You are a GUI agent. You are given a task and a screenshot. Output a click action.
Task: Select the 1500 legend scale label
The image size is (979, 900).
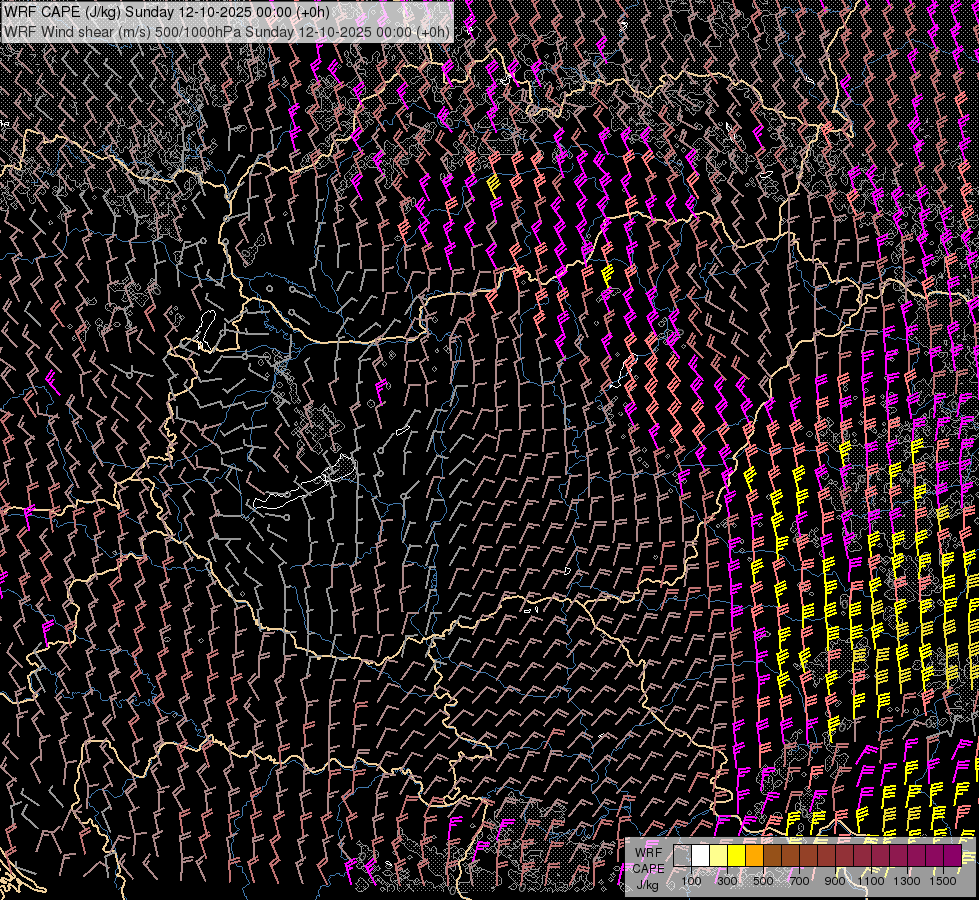coord(943,881)
